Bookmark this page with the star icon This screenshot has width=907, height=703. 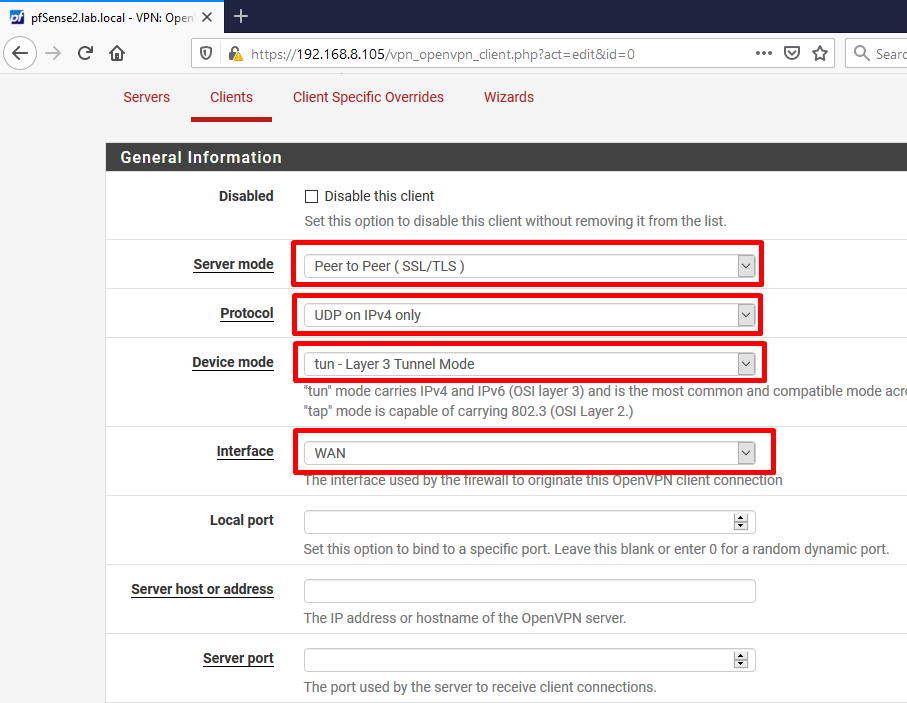[x=820, y=53]
